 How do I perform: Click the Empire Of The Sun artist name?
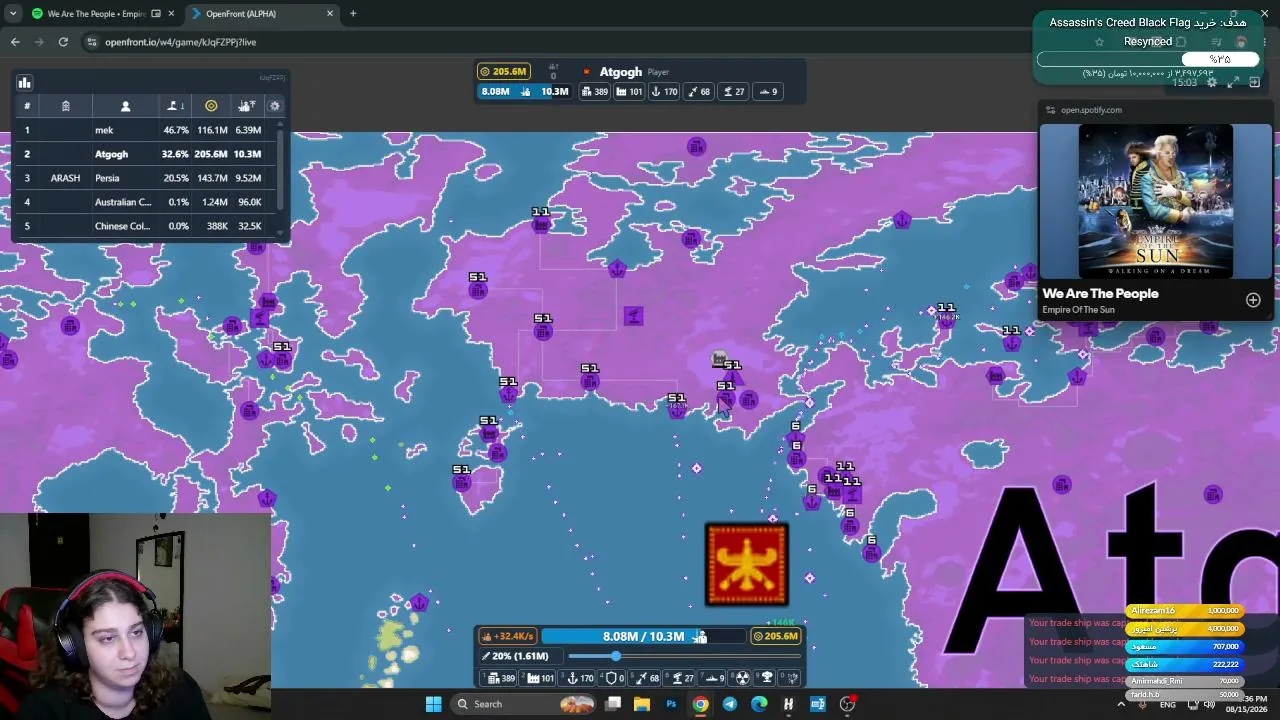(x=1078, y=310)
